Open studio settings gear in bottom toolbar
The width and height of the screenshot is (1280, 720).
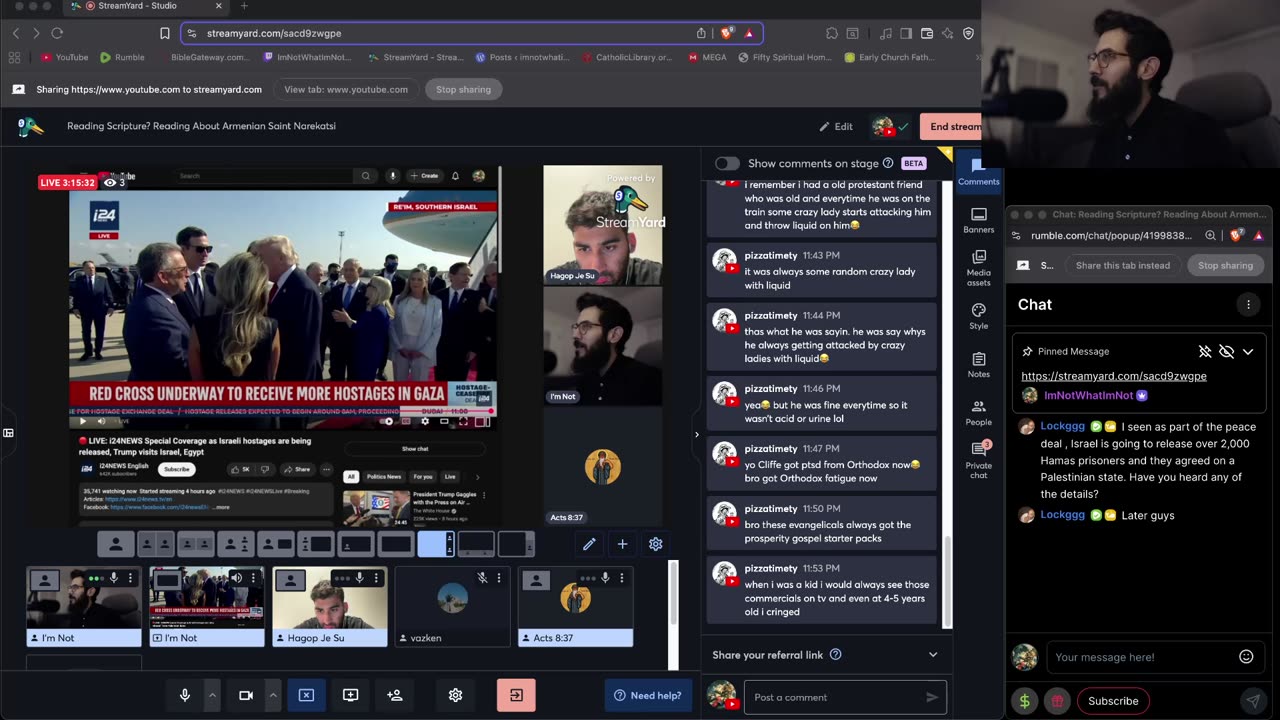[x=455, y=695]
